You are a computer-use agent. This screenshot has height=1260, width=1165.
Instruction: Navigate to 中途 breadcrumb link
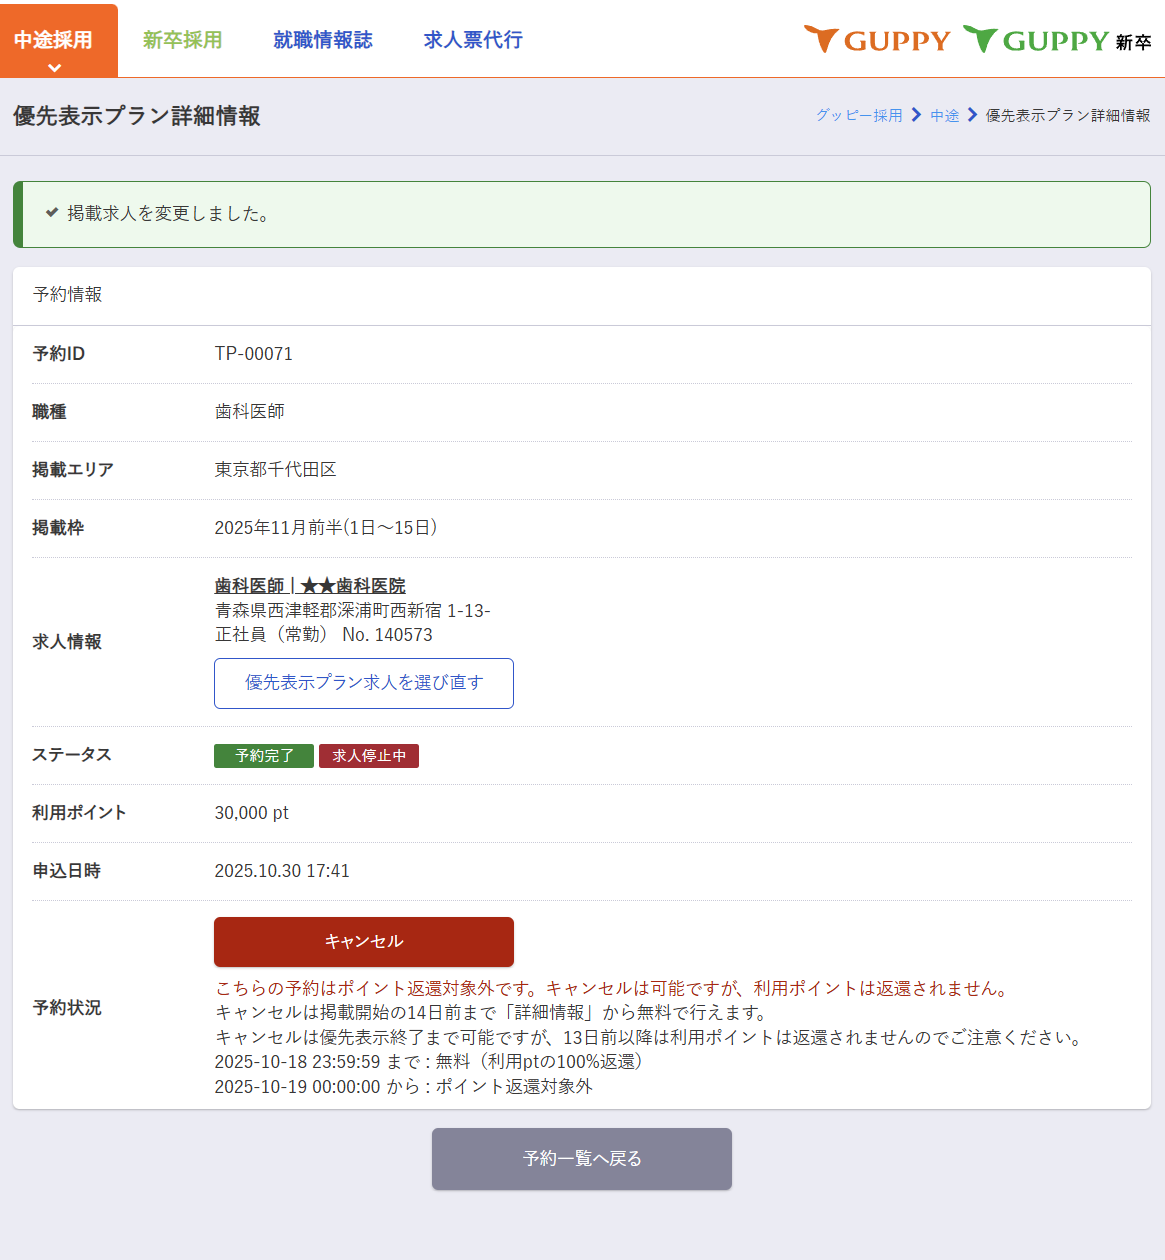pyautogui.click(x=944, y=116)
